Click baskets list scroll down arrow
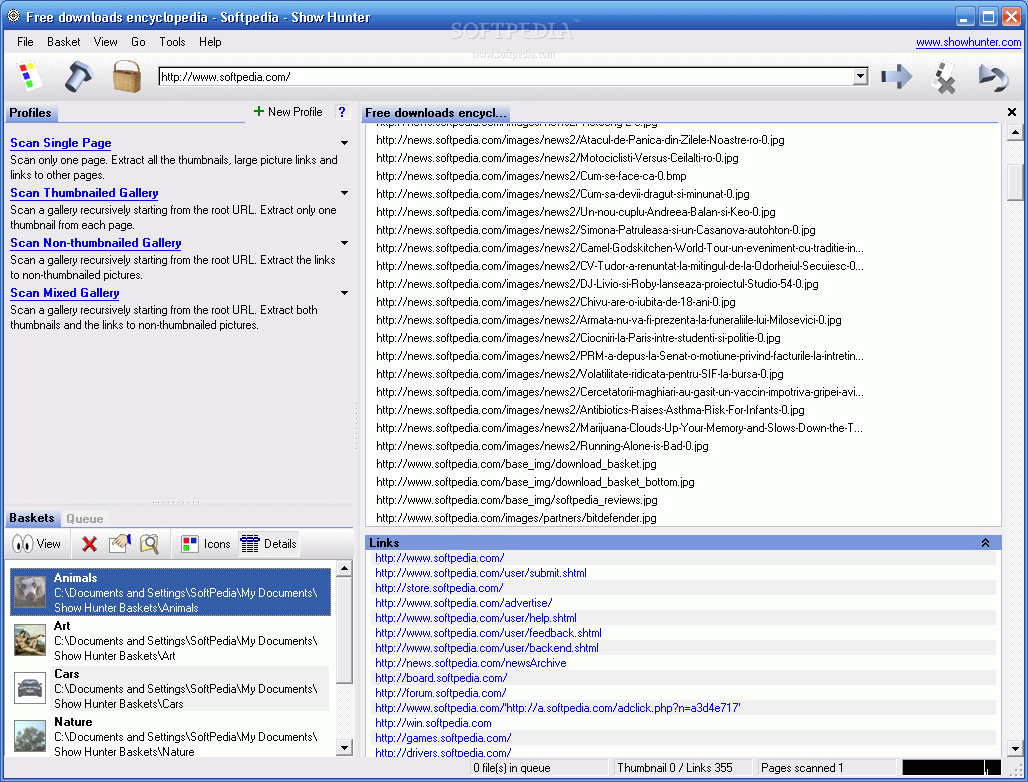 (x=344, y=747)
